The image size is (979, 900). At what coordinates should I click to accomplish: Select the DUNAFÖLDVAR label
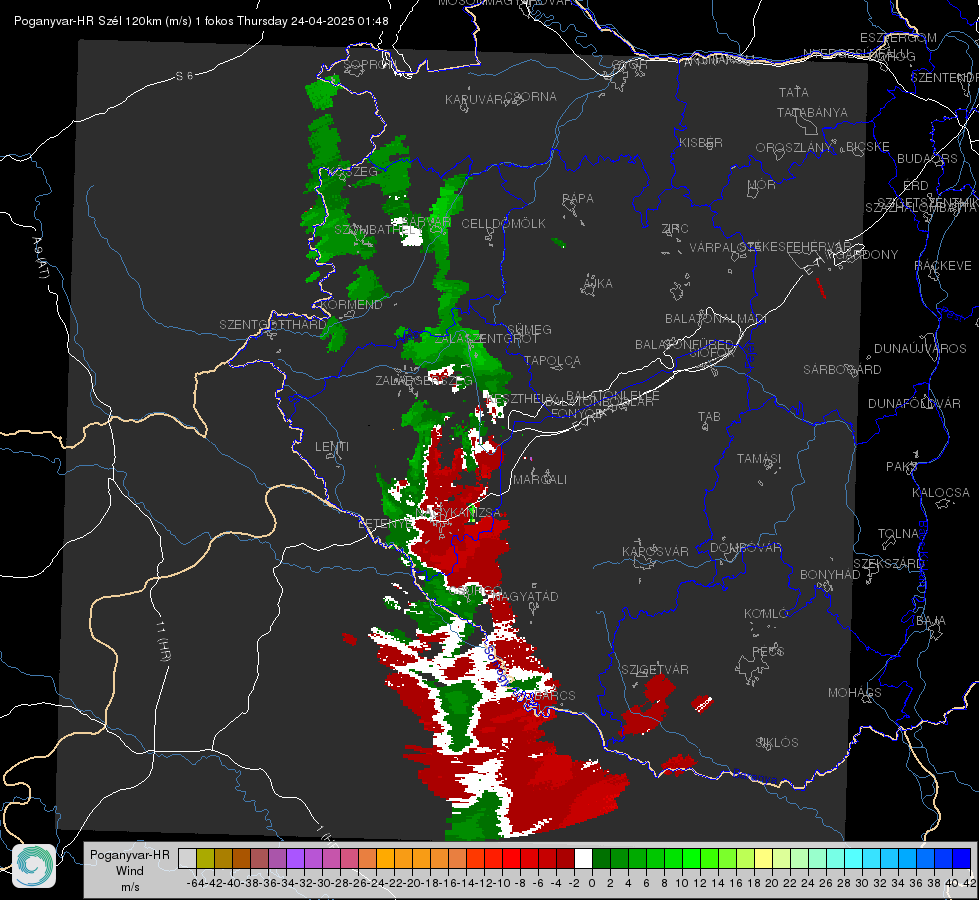914,403
